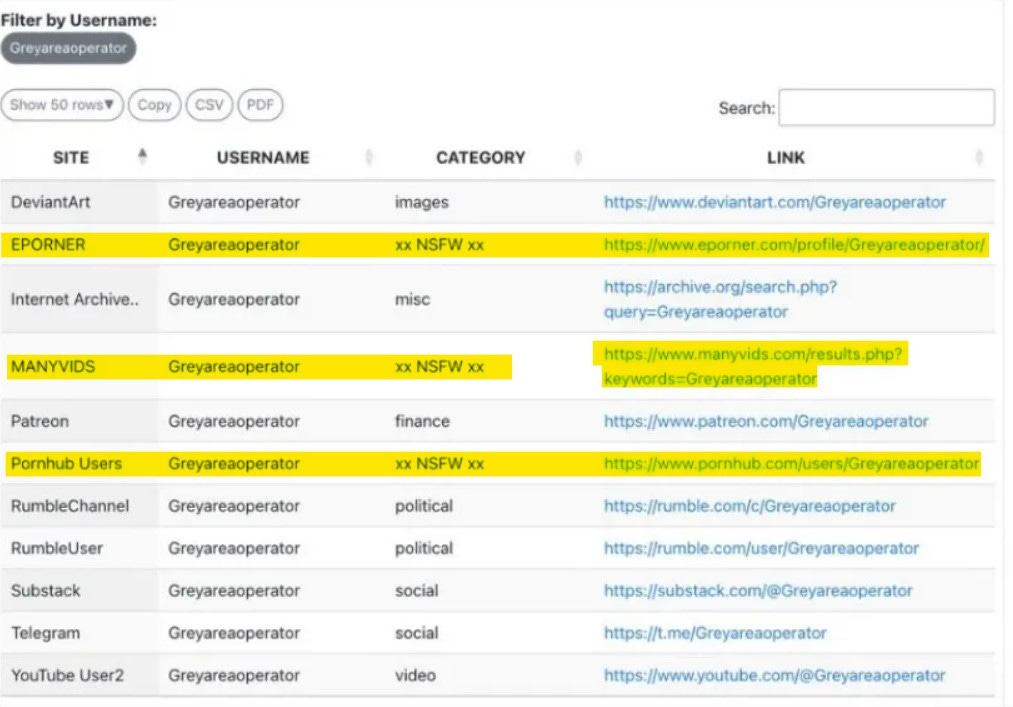Viewport: 1013px width, 707px height.
Task: Open the t.me Telegram link
Action: click(x=715, y=633)
